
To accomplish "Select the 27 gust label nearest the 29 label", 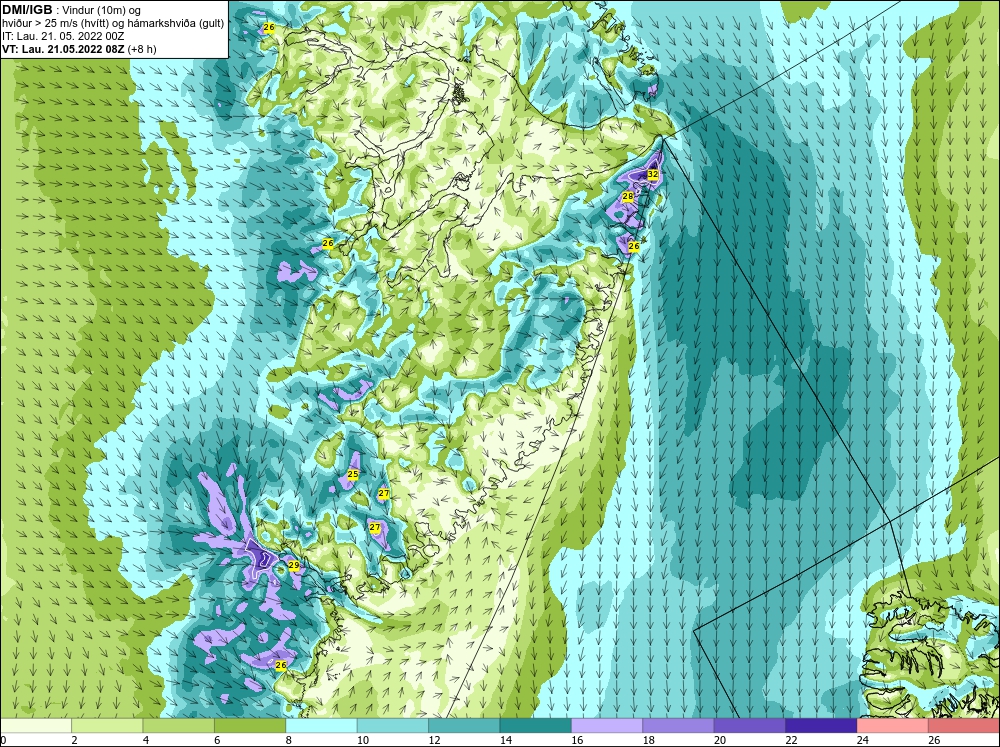I will pos(375,527).
